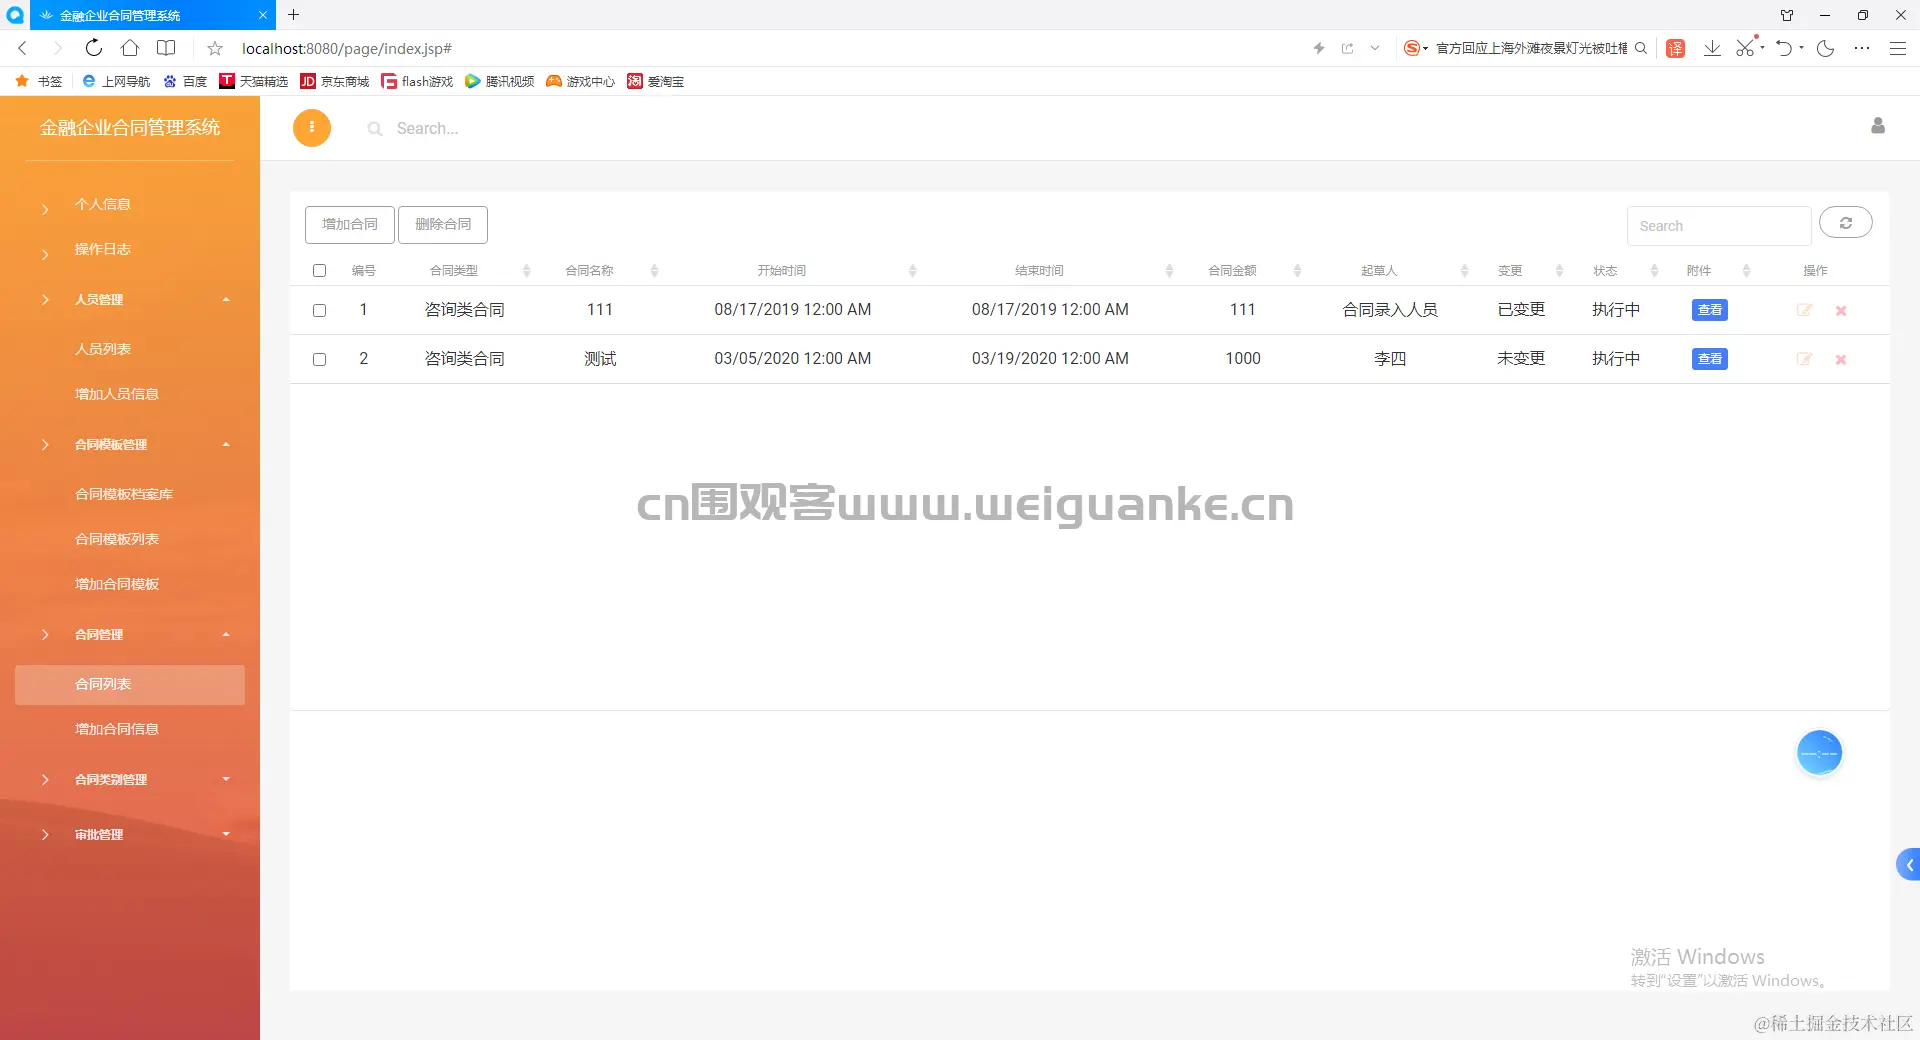Open the reading mode book icon
This screenshot has height=1040, width=1920.
click(166, 48)
